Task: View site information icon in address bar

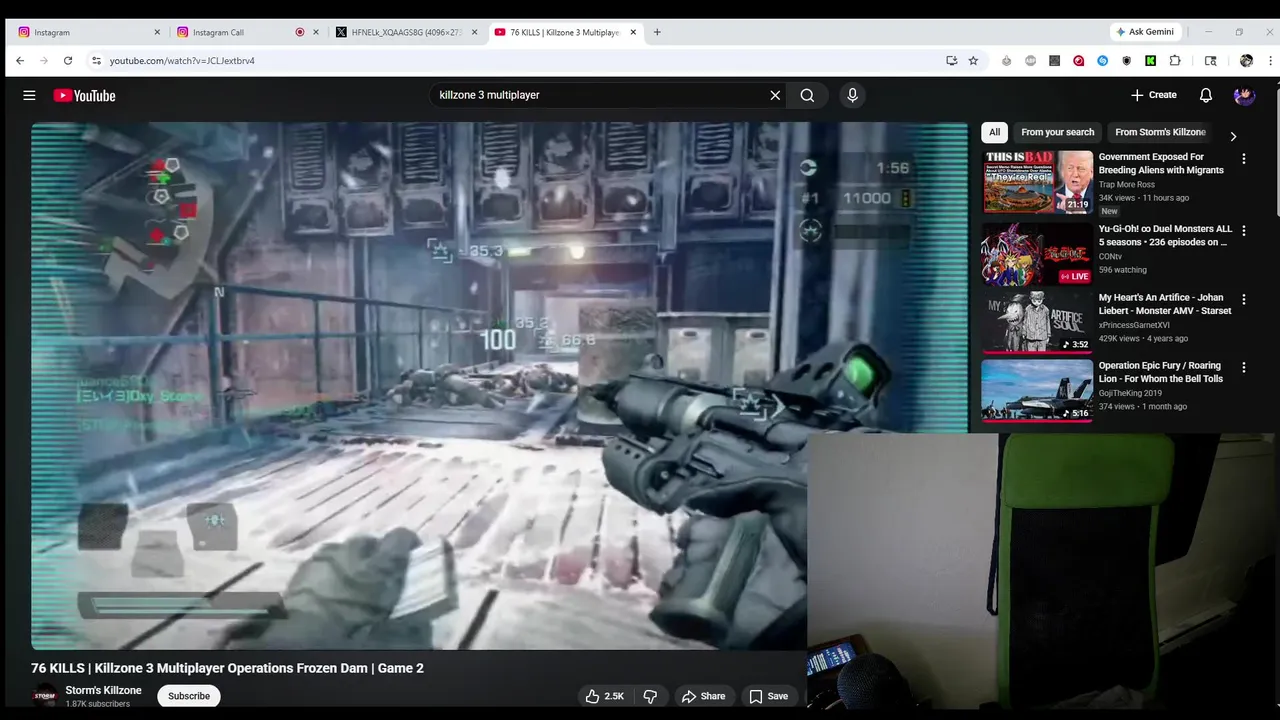Action: 96,61
